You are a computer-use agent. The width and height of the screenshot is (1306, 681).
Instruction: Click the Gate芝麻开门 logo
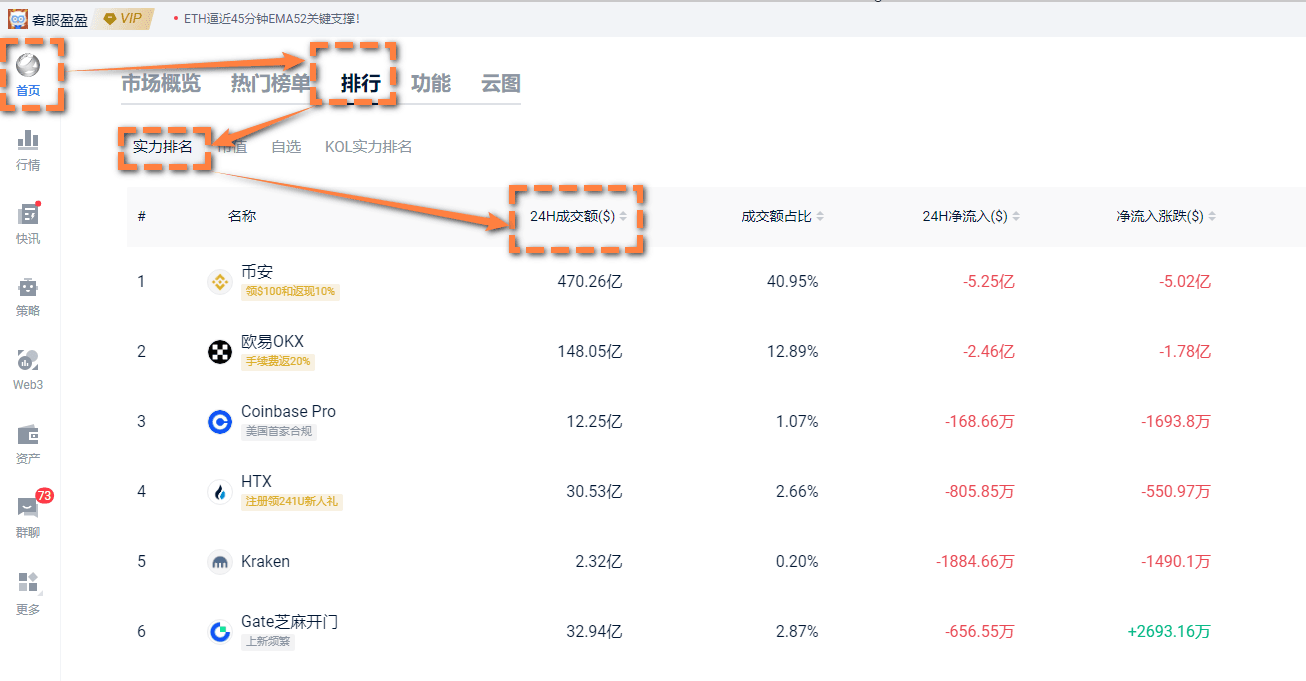(219, 632)
